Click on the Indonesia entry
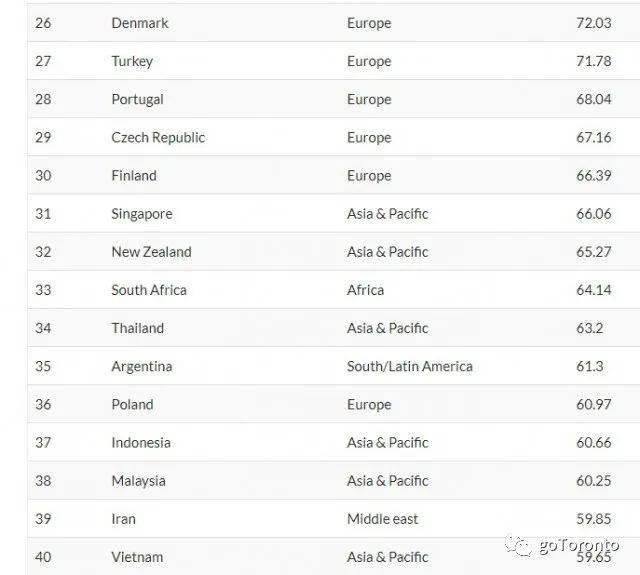 pos(141,442)
